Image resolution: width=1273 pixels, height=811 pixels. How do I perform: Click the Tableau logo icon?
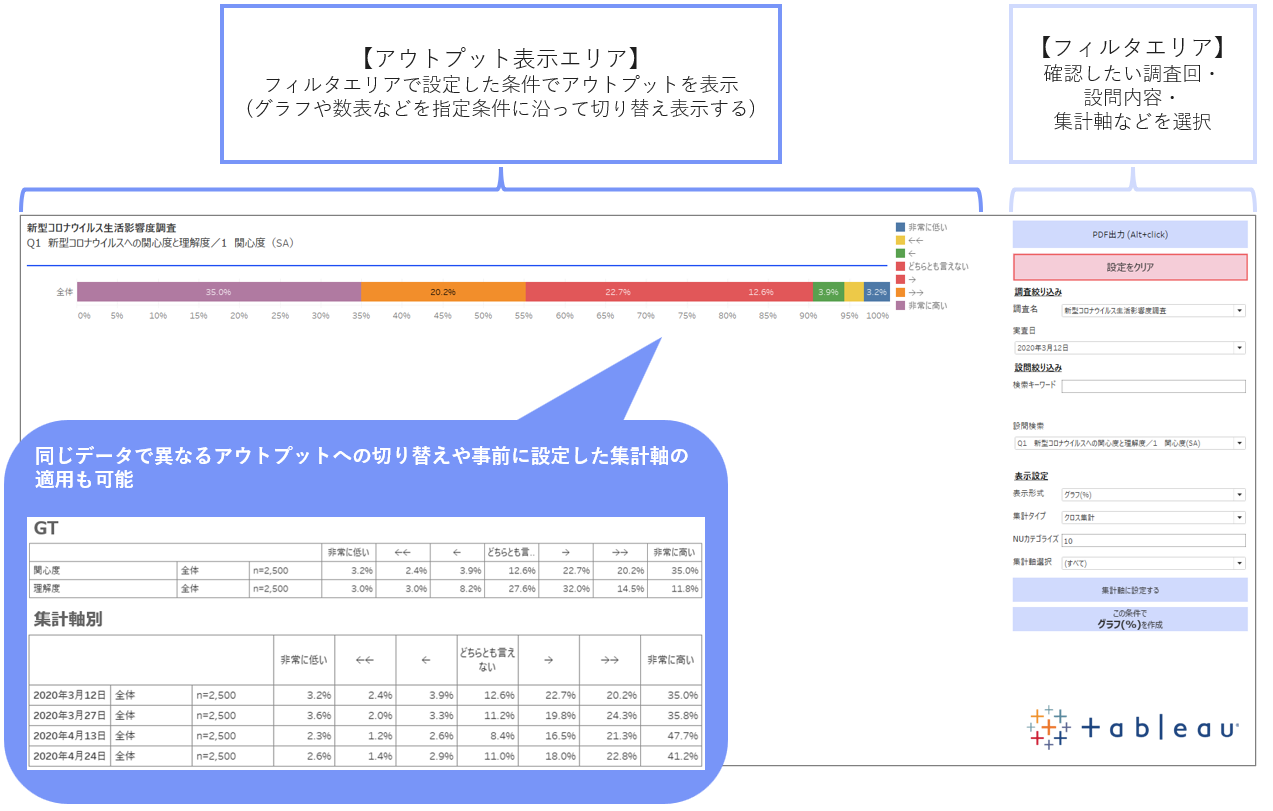1048,728
